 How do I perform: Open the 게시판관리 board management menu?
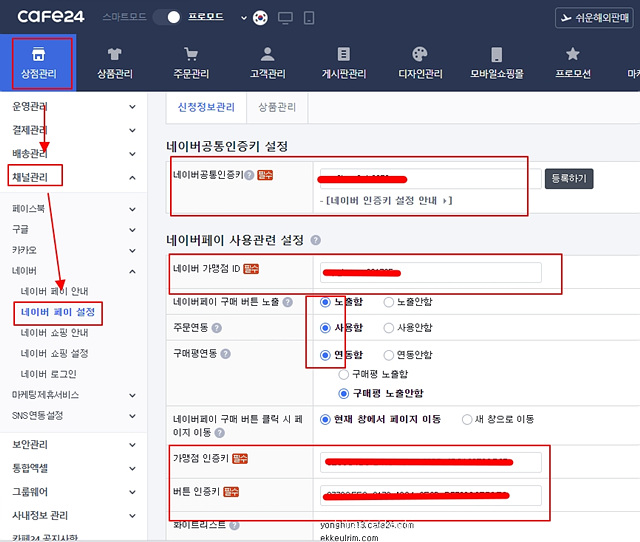tap(344, 63)
